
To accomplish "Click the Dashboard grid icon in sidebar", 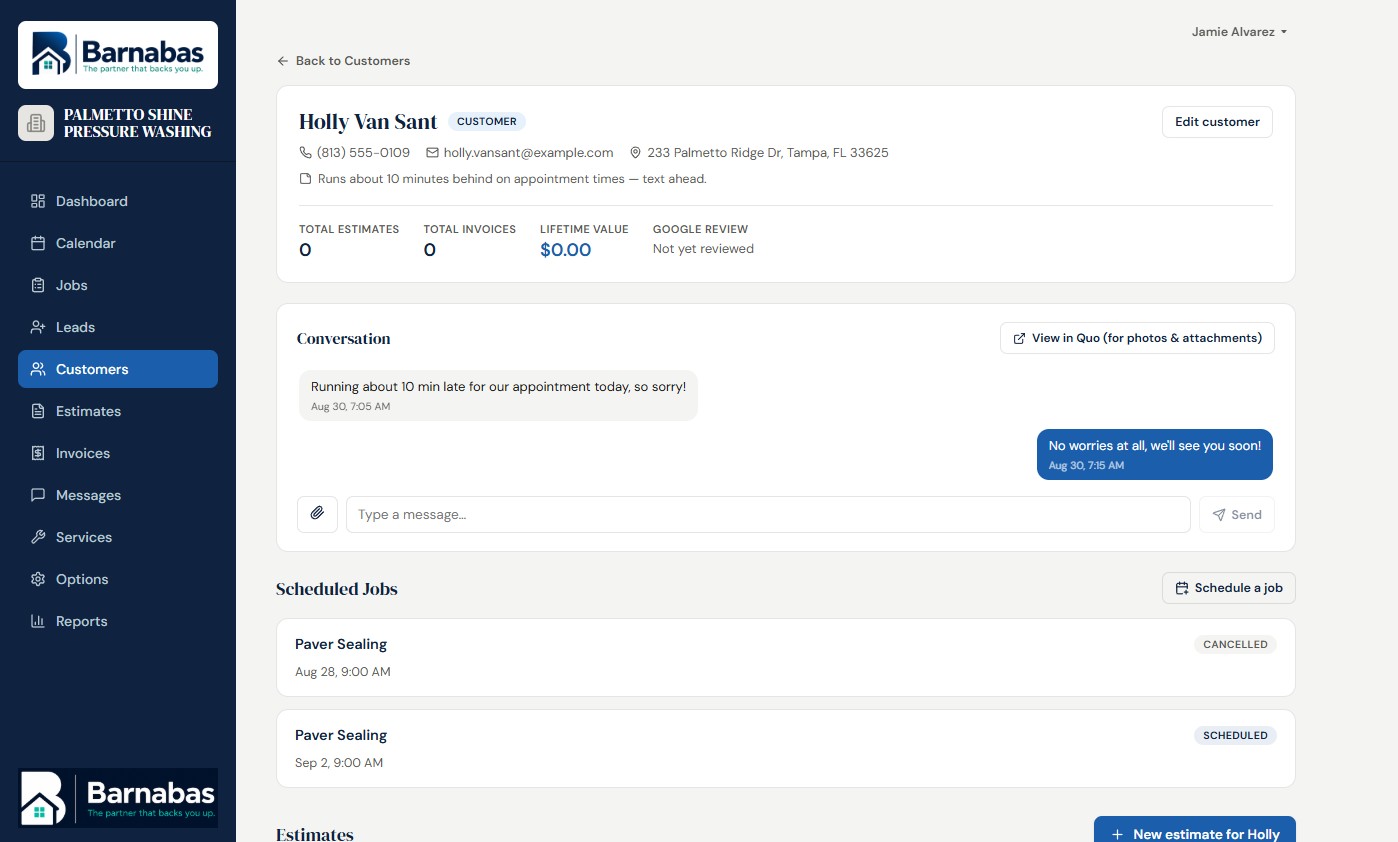I will pyautogui.click(x=38, y=201).
